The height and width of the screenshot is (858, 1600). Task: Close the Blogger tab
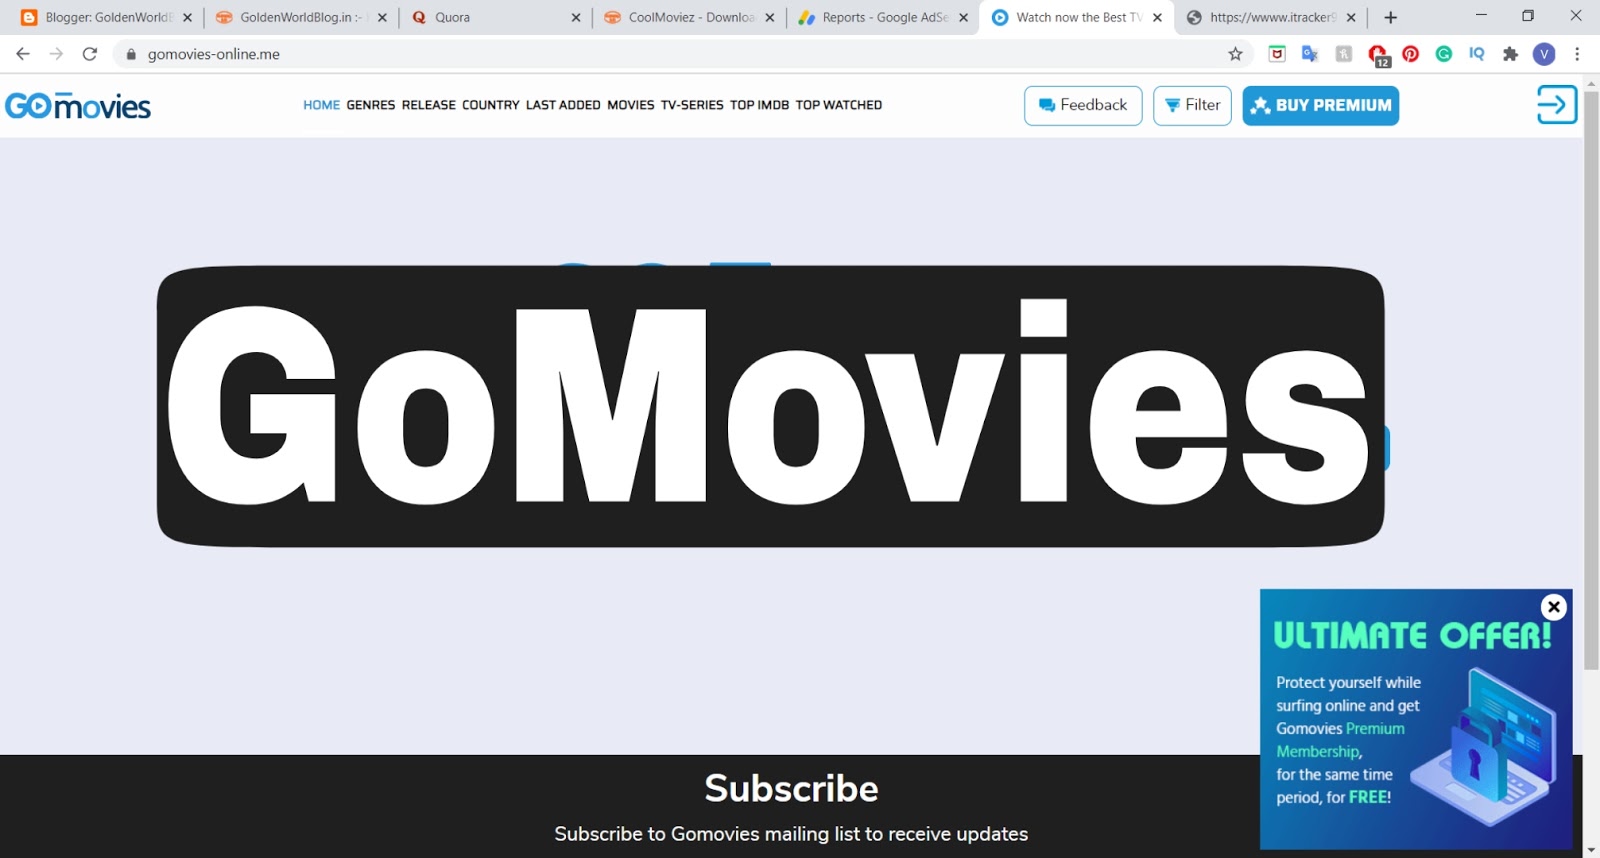(187, 17)
